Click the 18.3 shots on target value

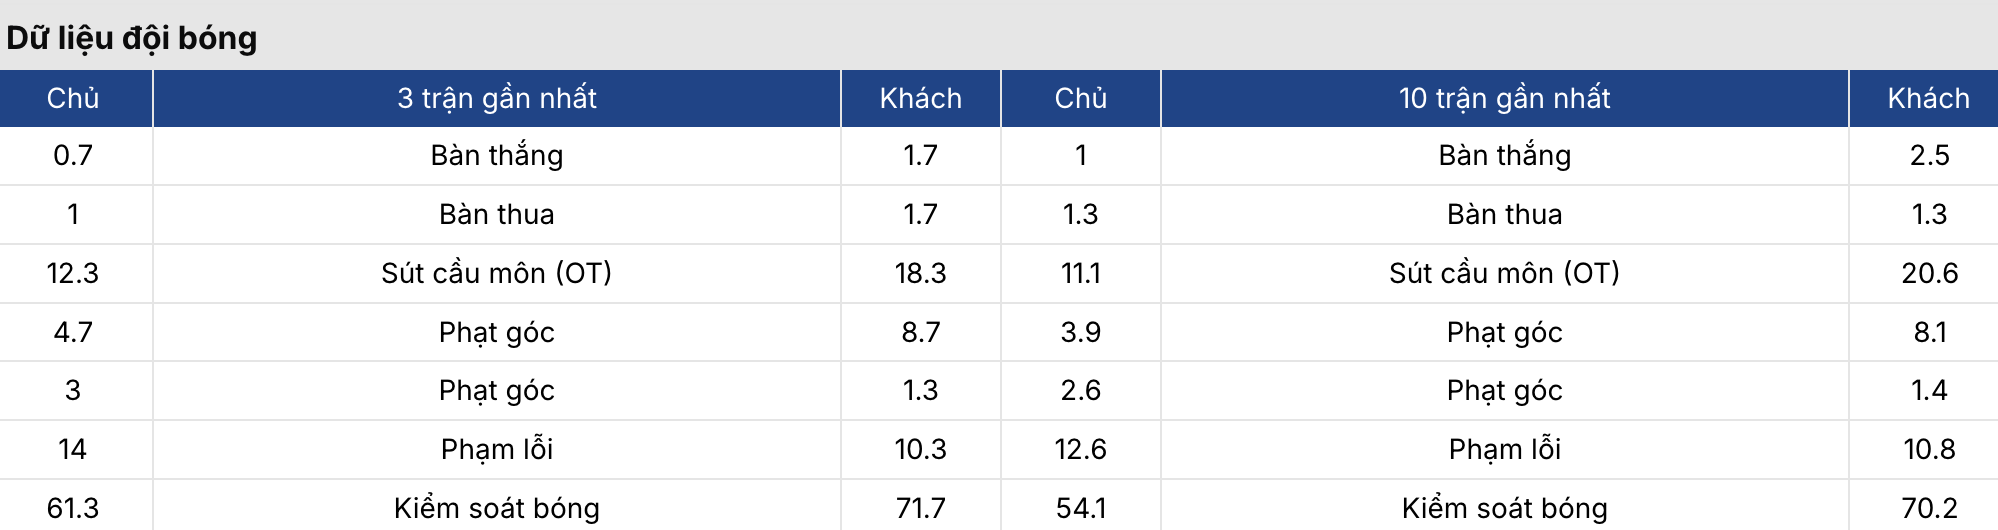pyautogui.click(x=920, y=273)
